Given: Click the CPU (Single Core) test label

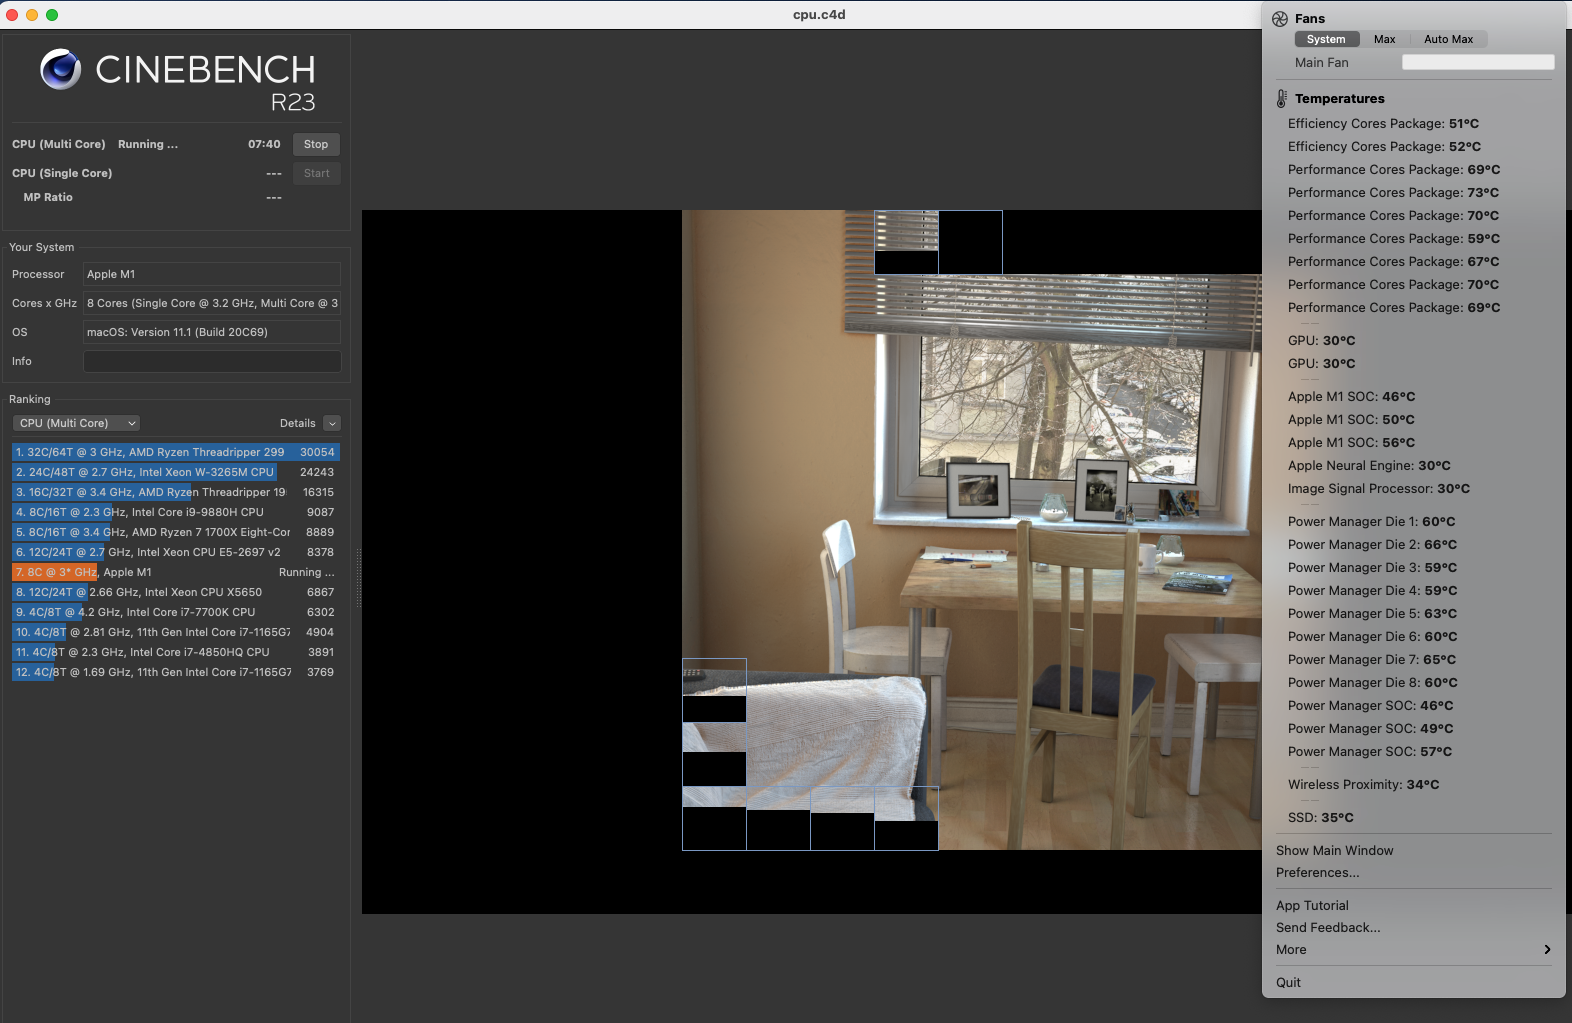Looking at the screenshot, I should [x=62, y=173].
